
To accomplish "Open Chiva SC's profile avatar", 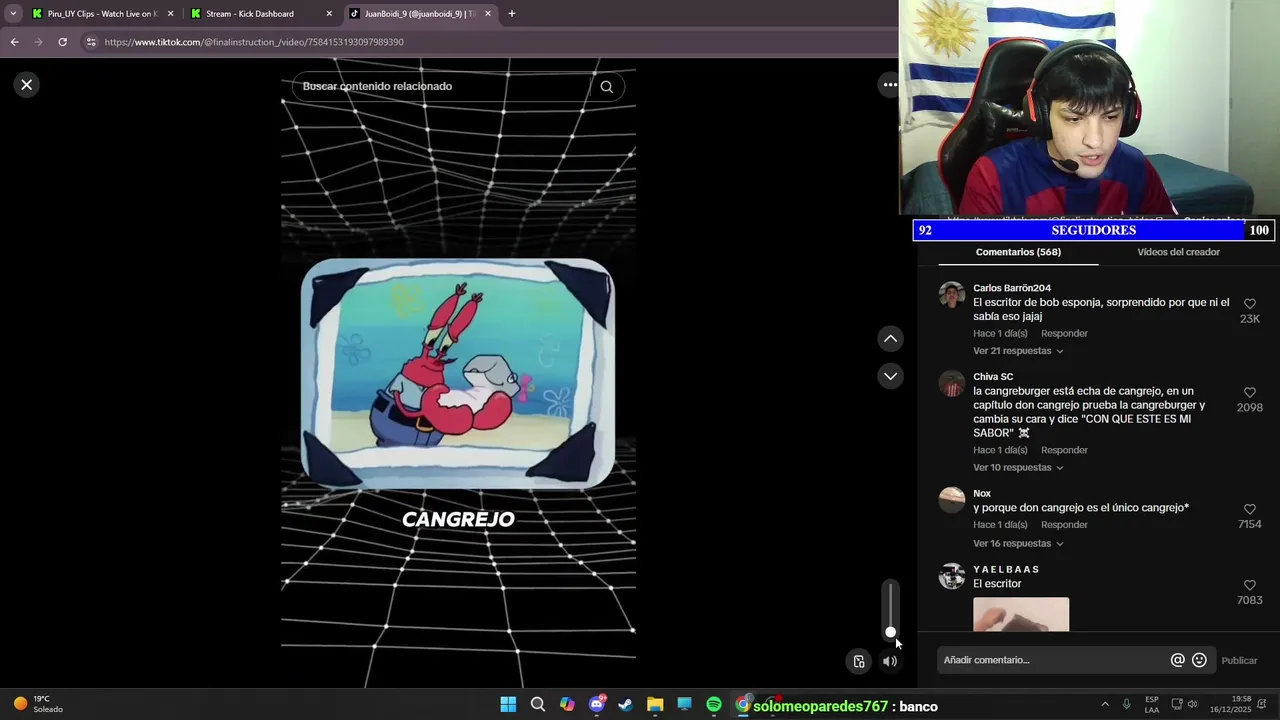I will (x=952, y=384).
